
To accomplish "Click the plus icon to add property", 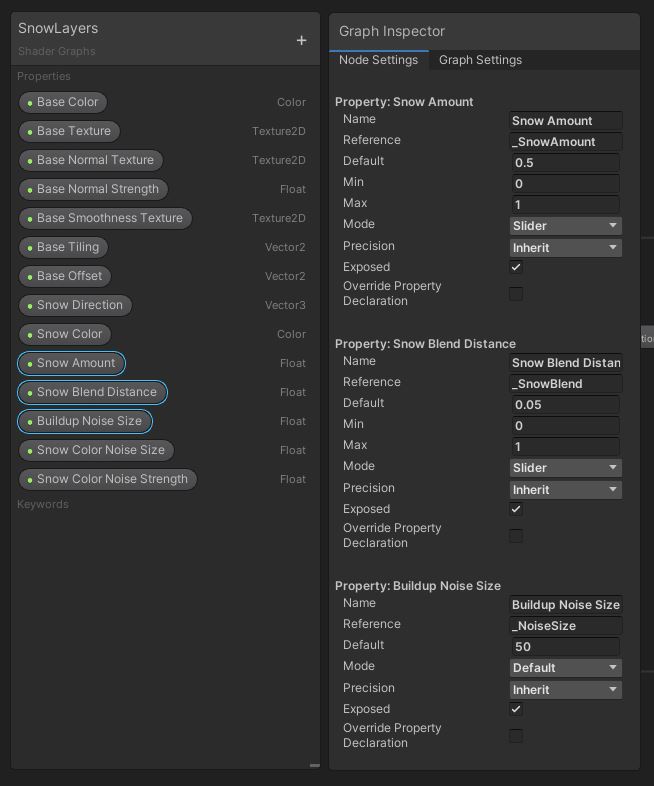I will coord(301,40).
